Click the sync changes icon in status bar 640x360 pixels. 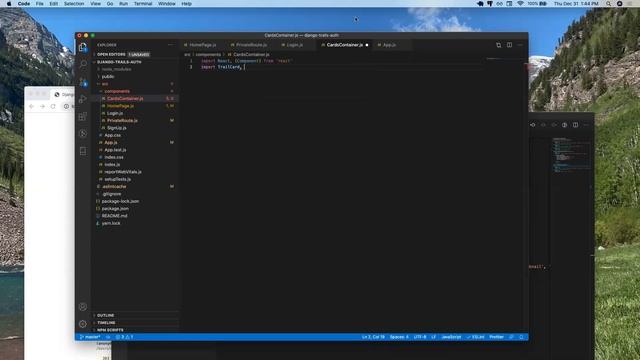108,337
